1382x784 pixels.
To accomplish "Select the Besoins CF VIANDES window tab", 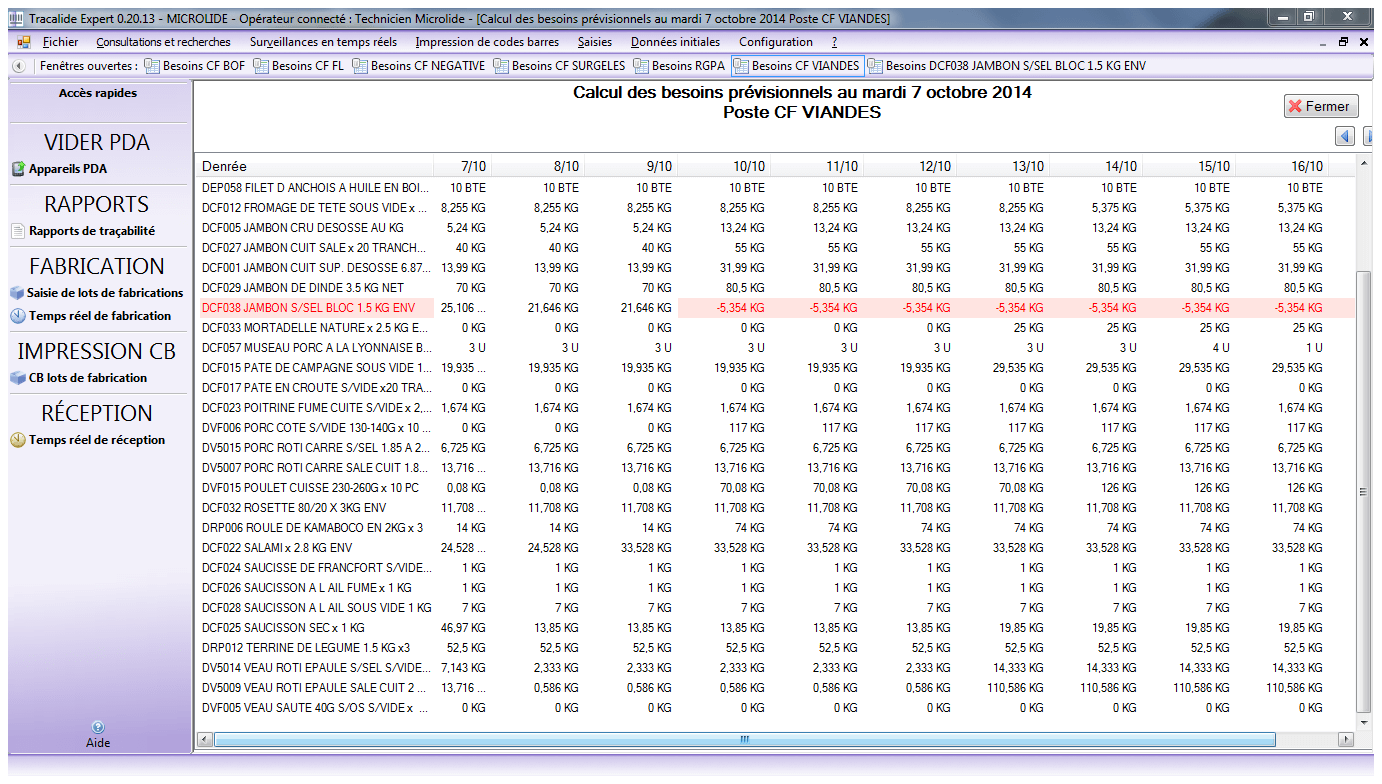I will [x=797, y=66].
